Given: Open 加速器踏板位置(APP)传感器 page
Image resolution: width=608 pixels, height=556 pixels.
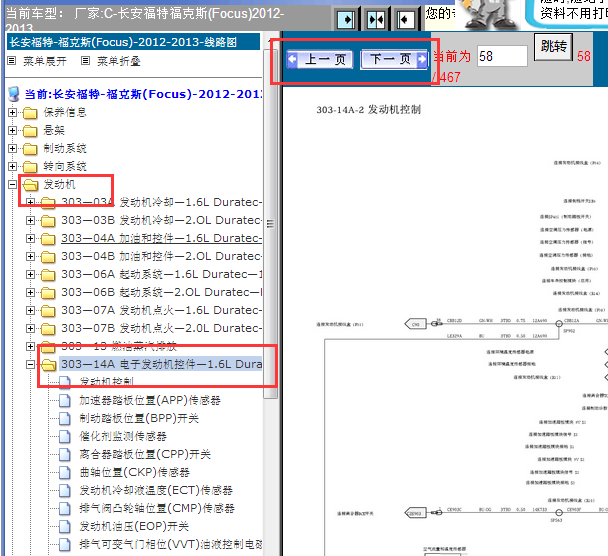Looking at the screenshot, I should click(x=150, y=400).
